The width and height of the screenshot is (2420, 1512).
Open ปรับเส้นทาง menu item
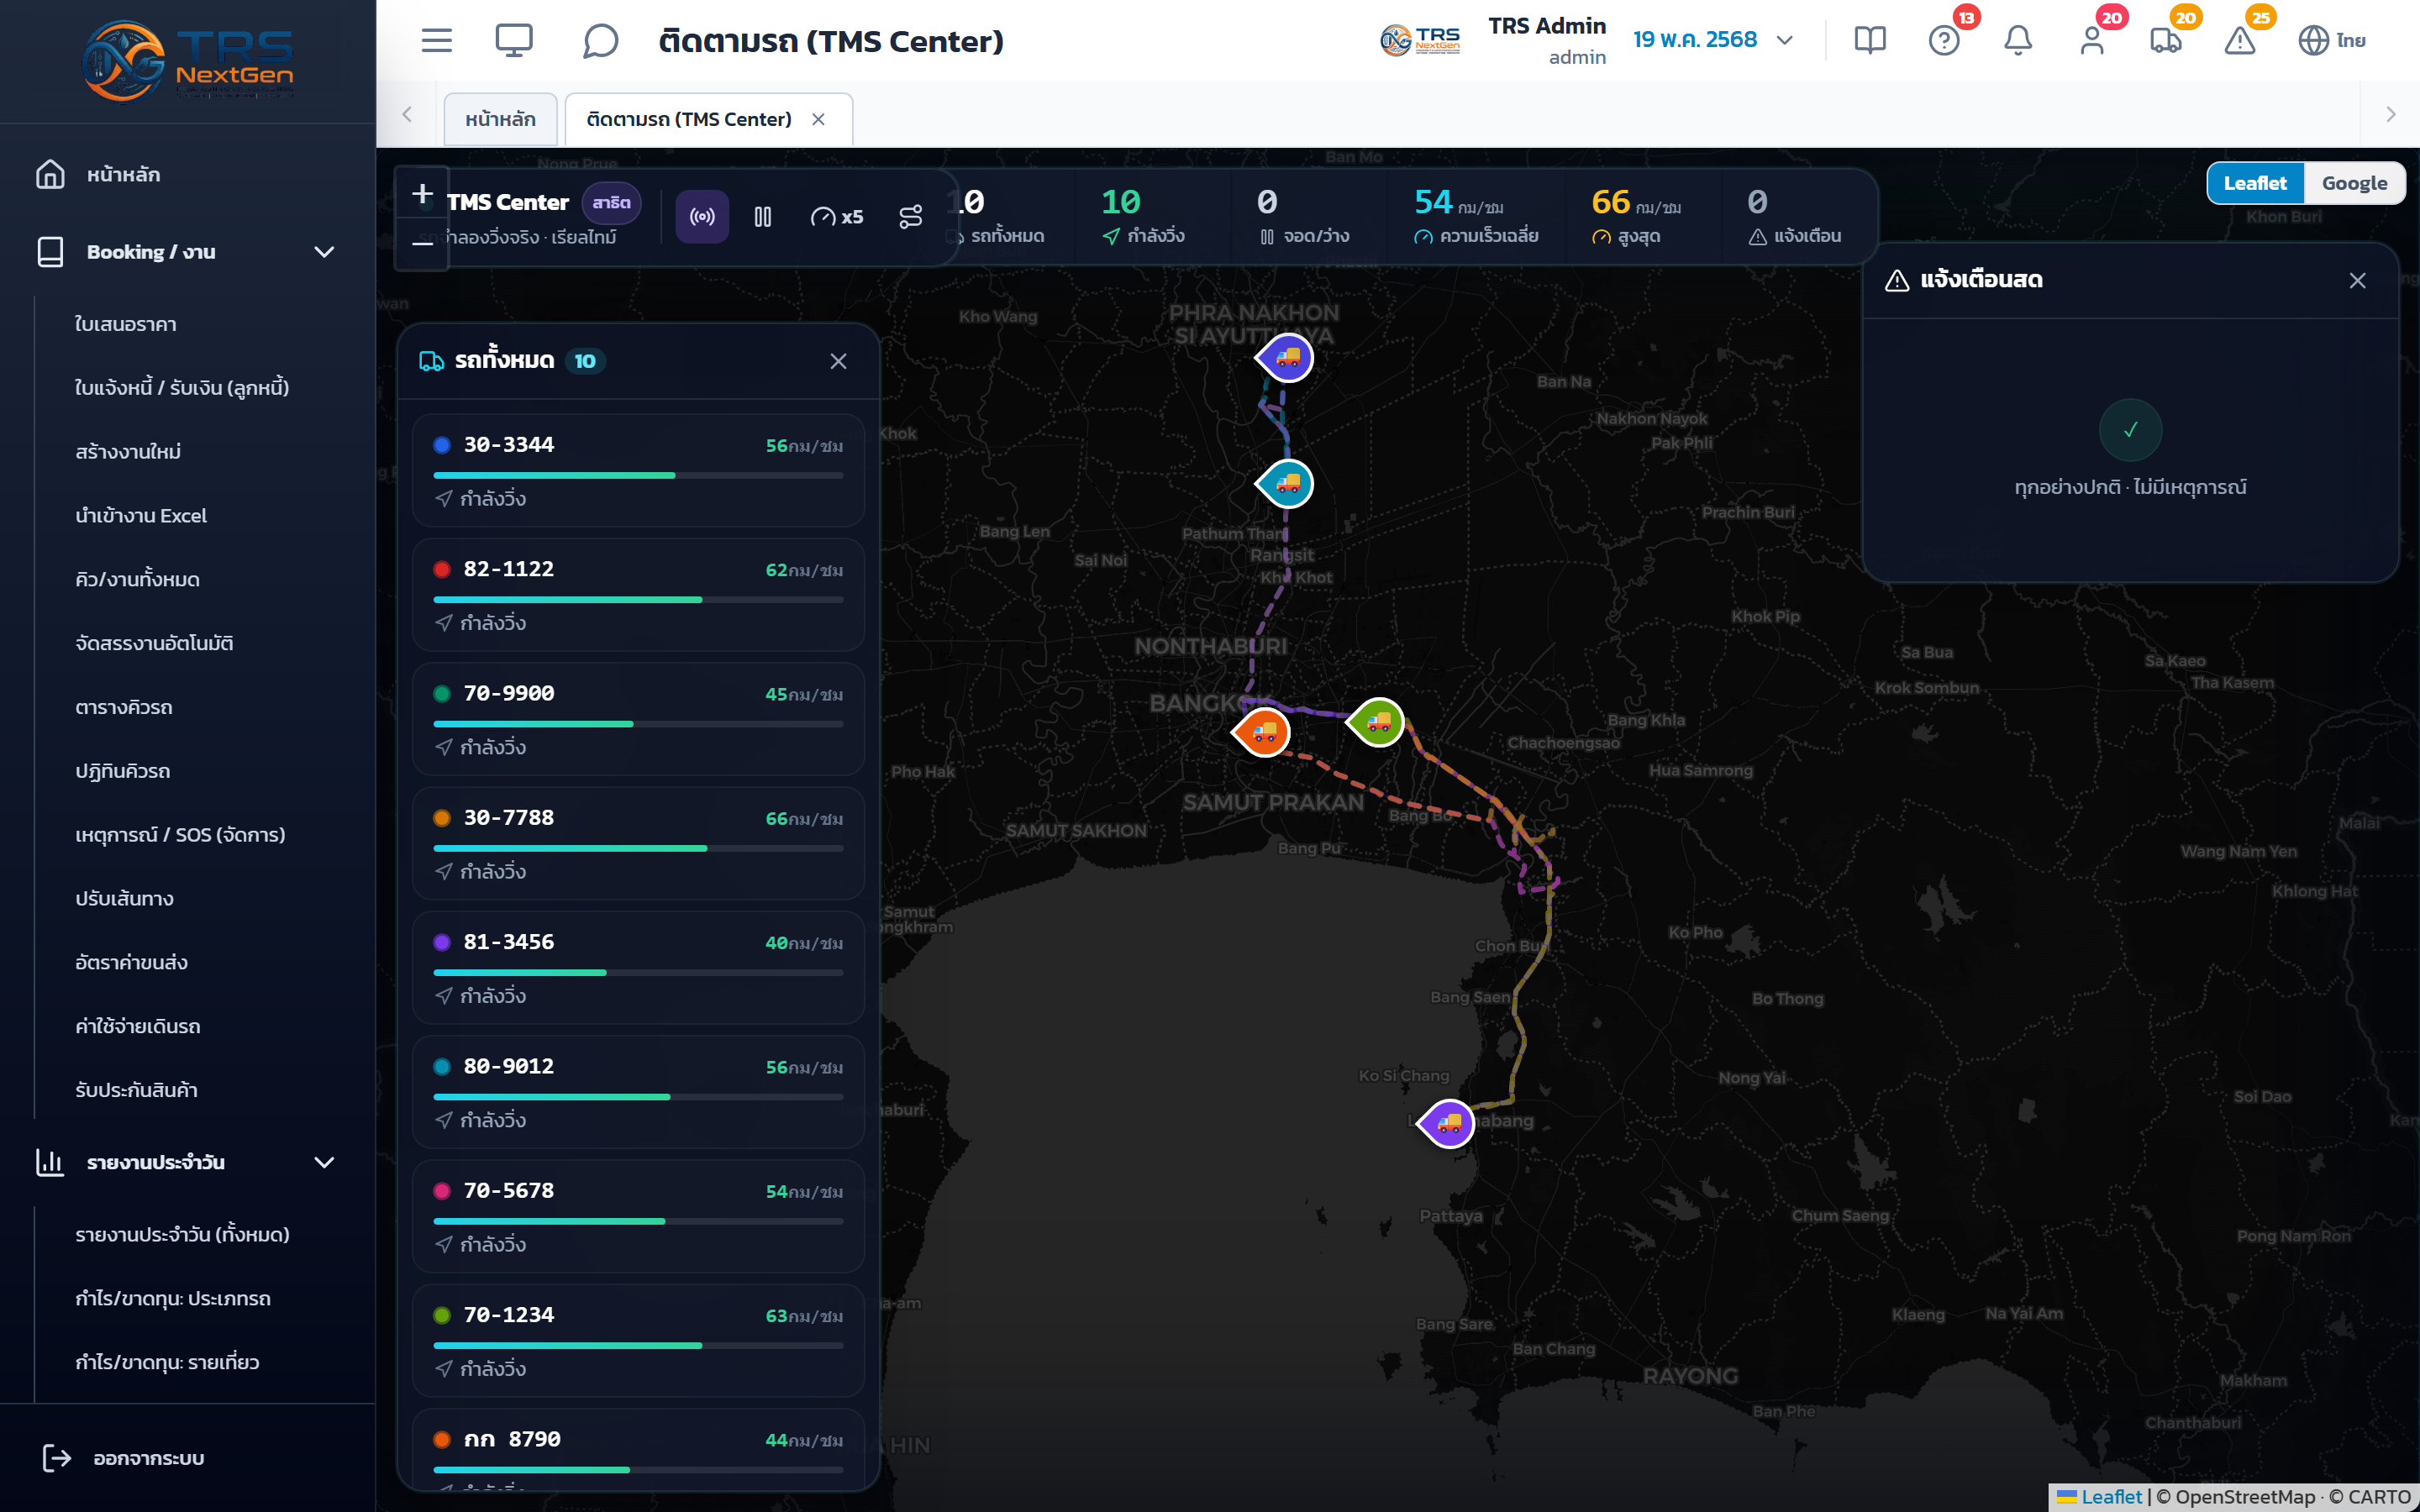pyautogui.click(x=124, y=898)
